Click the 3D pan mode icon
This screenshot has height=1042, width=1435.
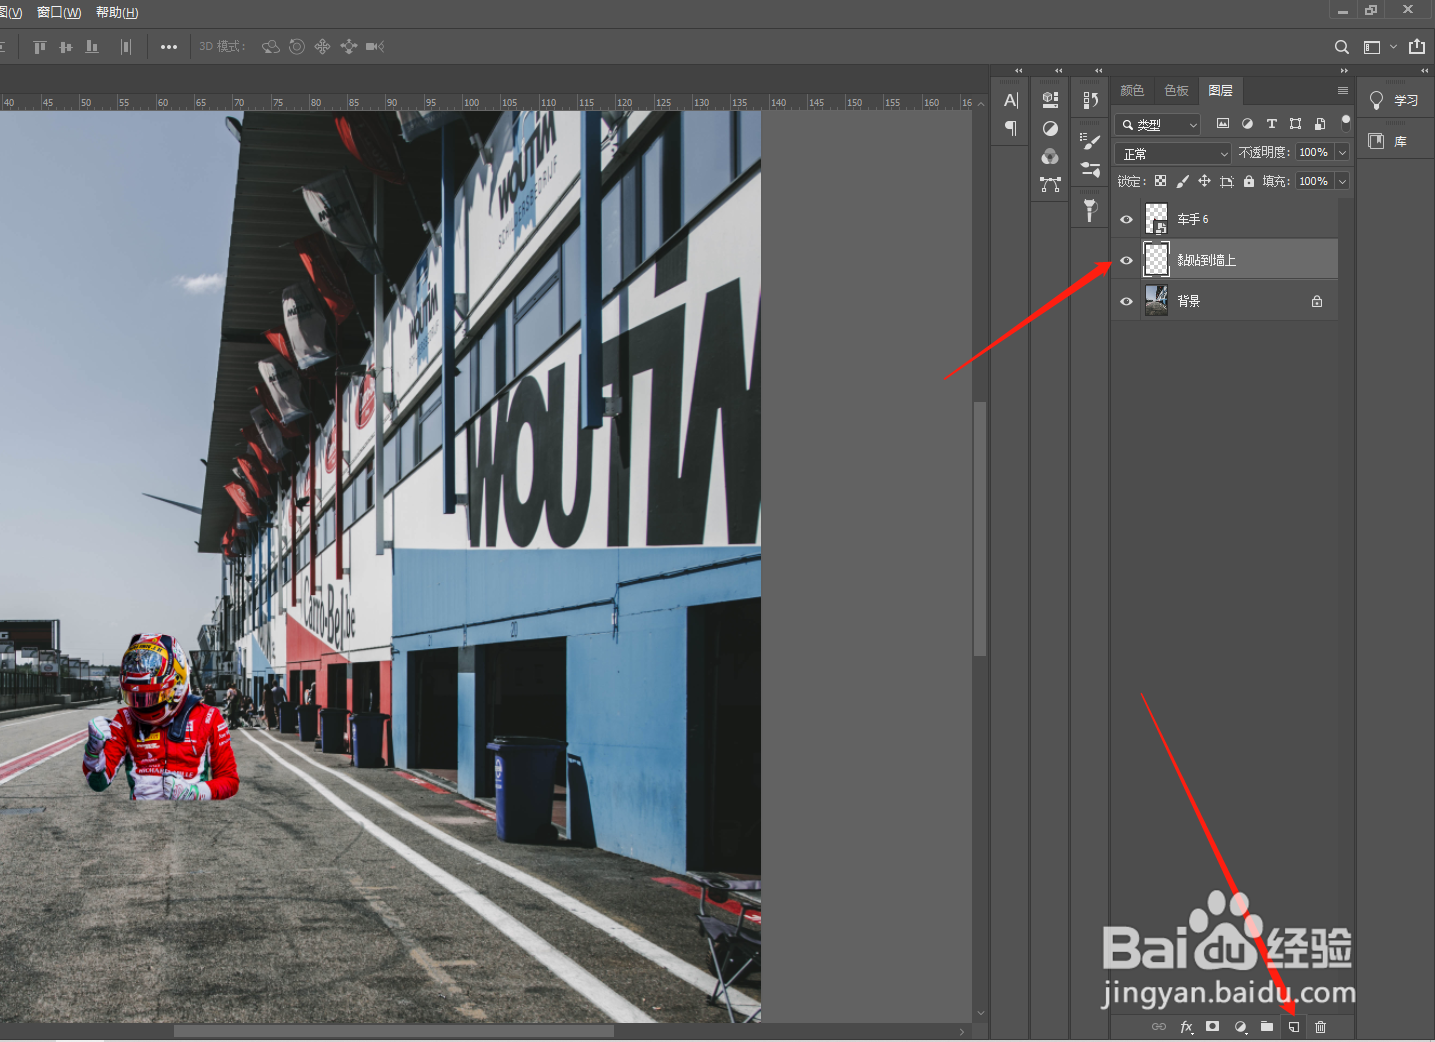coord(323,47)
